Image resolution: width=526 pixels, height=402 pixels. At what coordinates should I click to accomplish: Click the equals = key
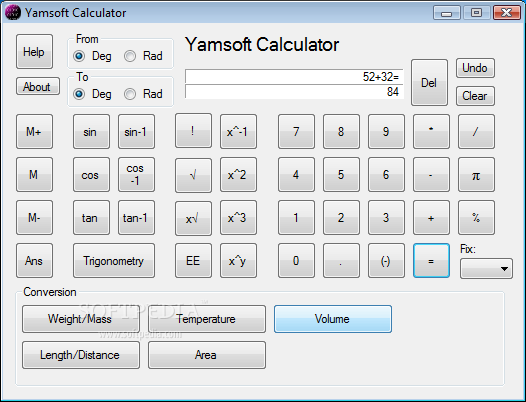point(431,261)
